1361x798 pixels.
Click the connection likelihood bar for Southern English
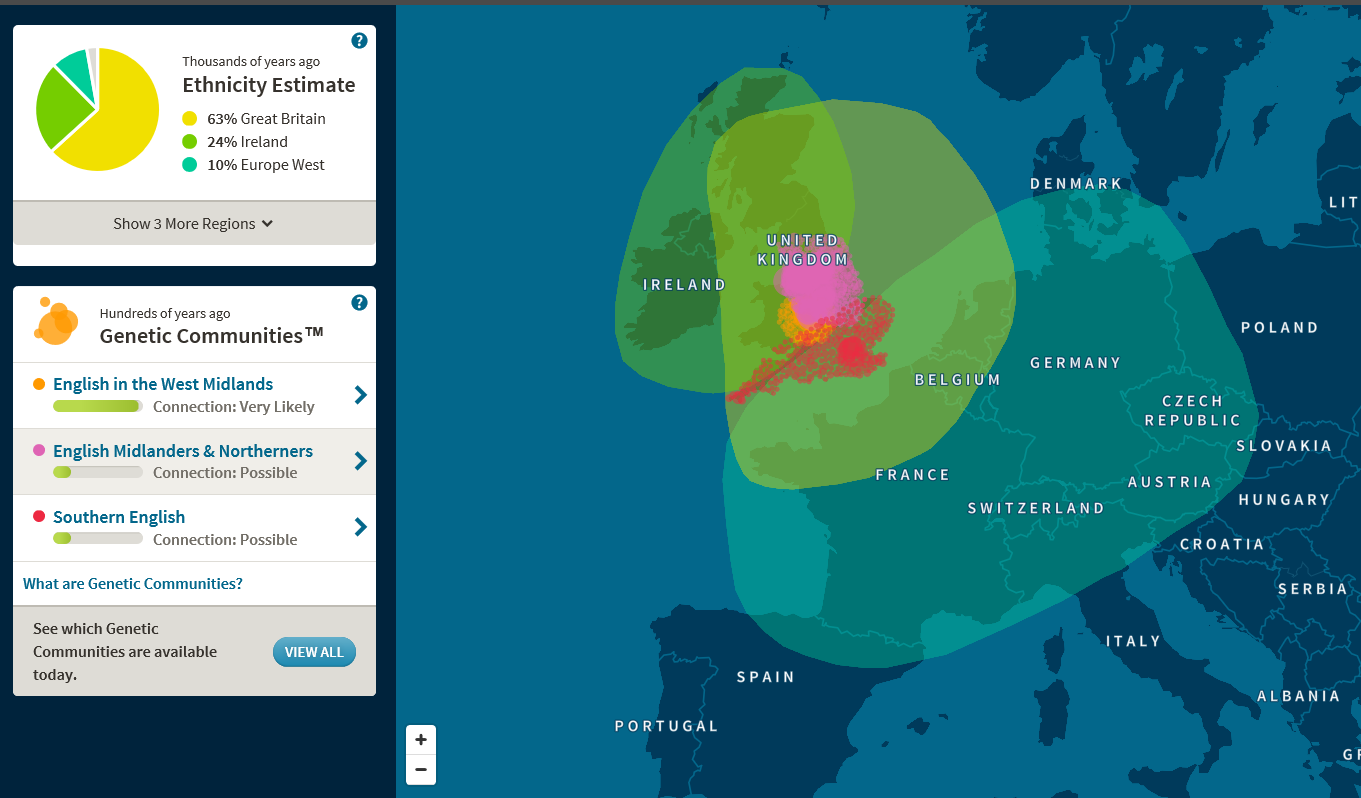coord(97,537)
